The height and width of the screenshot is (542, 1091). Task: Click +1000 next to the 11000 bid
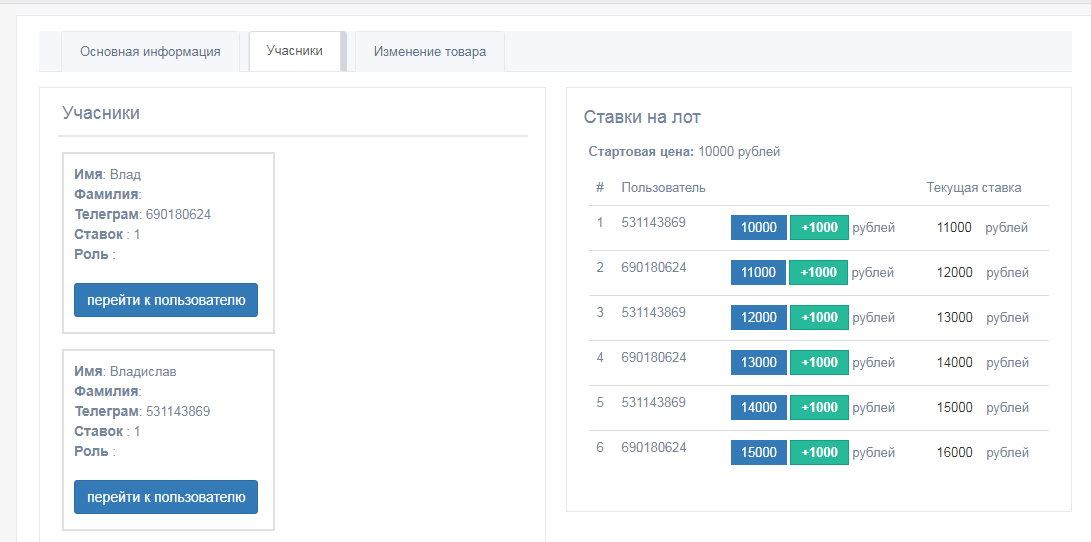818,272
